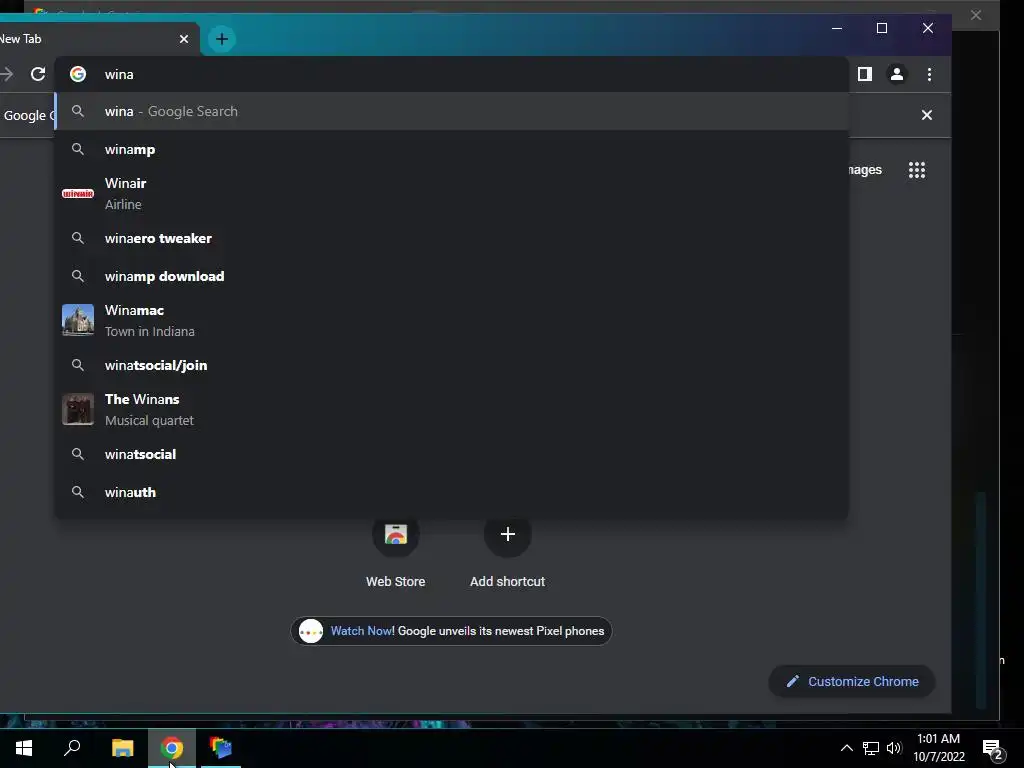The image size is (1024, 768).
Task: Open network status tray icon
Action: pos(871,748)
